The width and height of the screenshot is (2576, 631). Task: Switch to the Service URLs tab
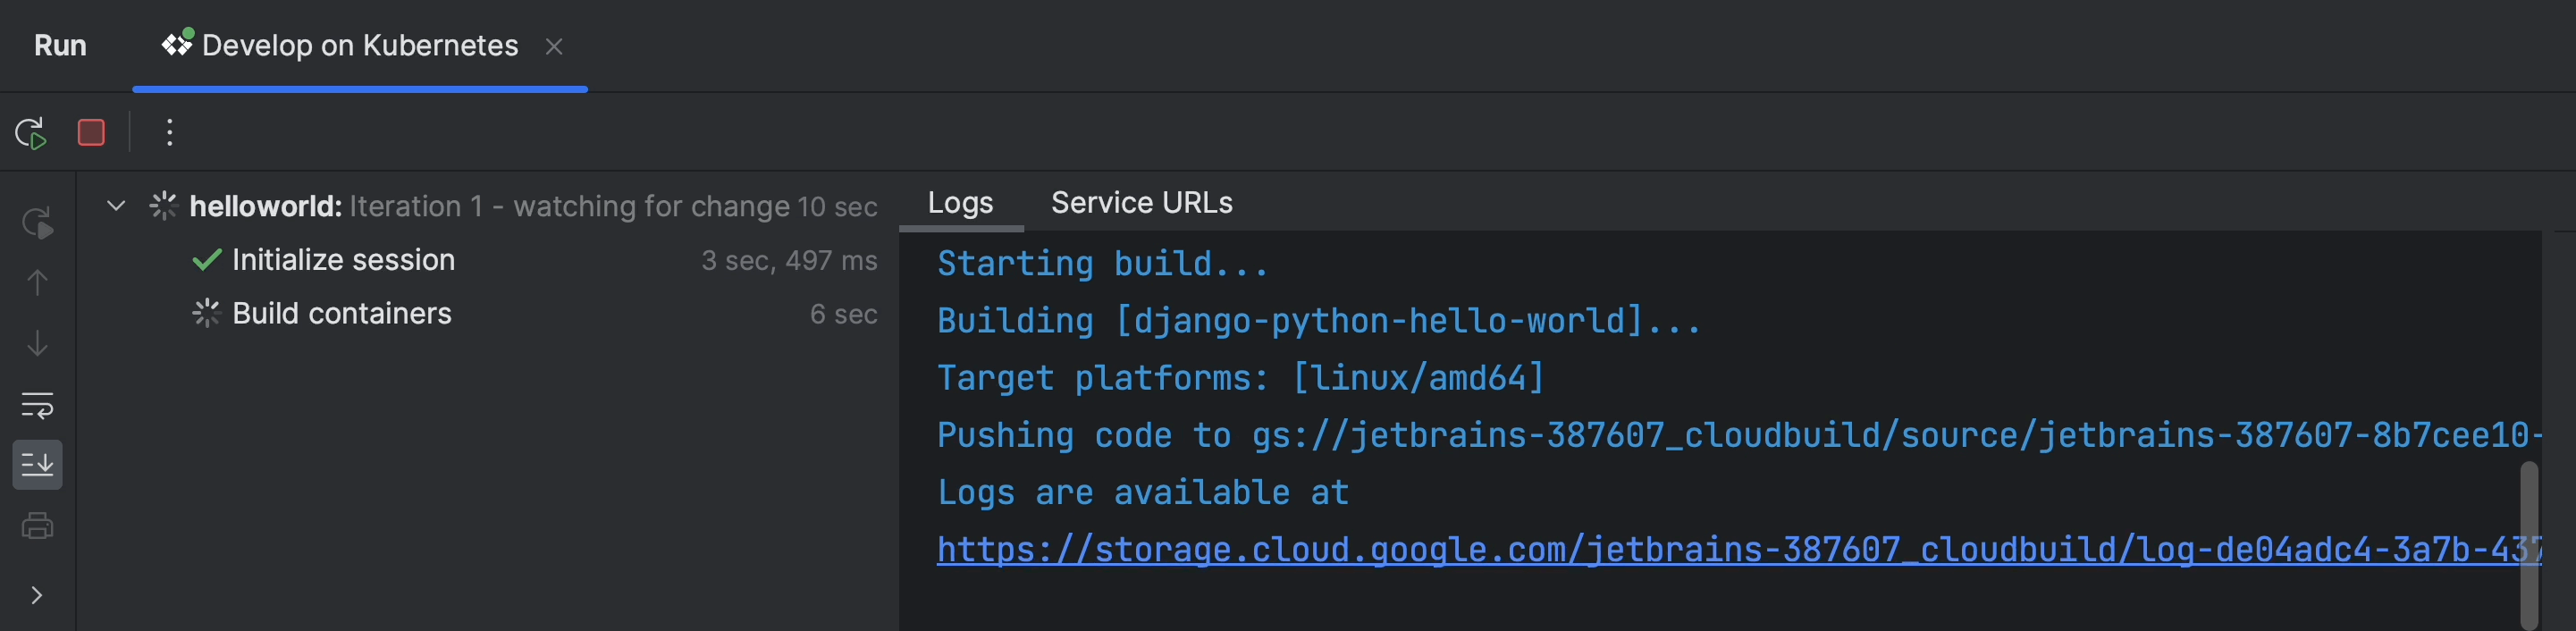[1141, 203]
